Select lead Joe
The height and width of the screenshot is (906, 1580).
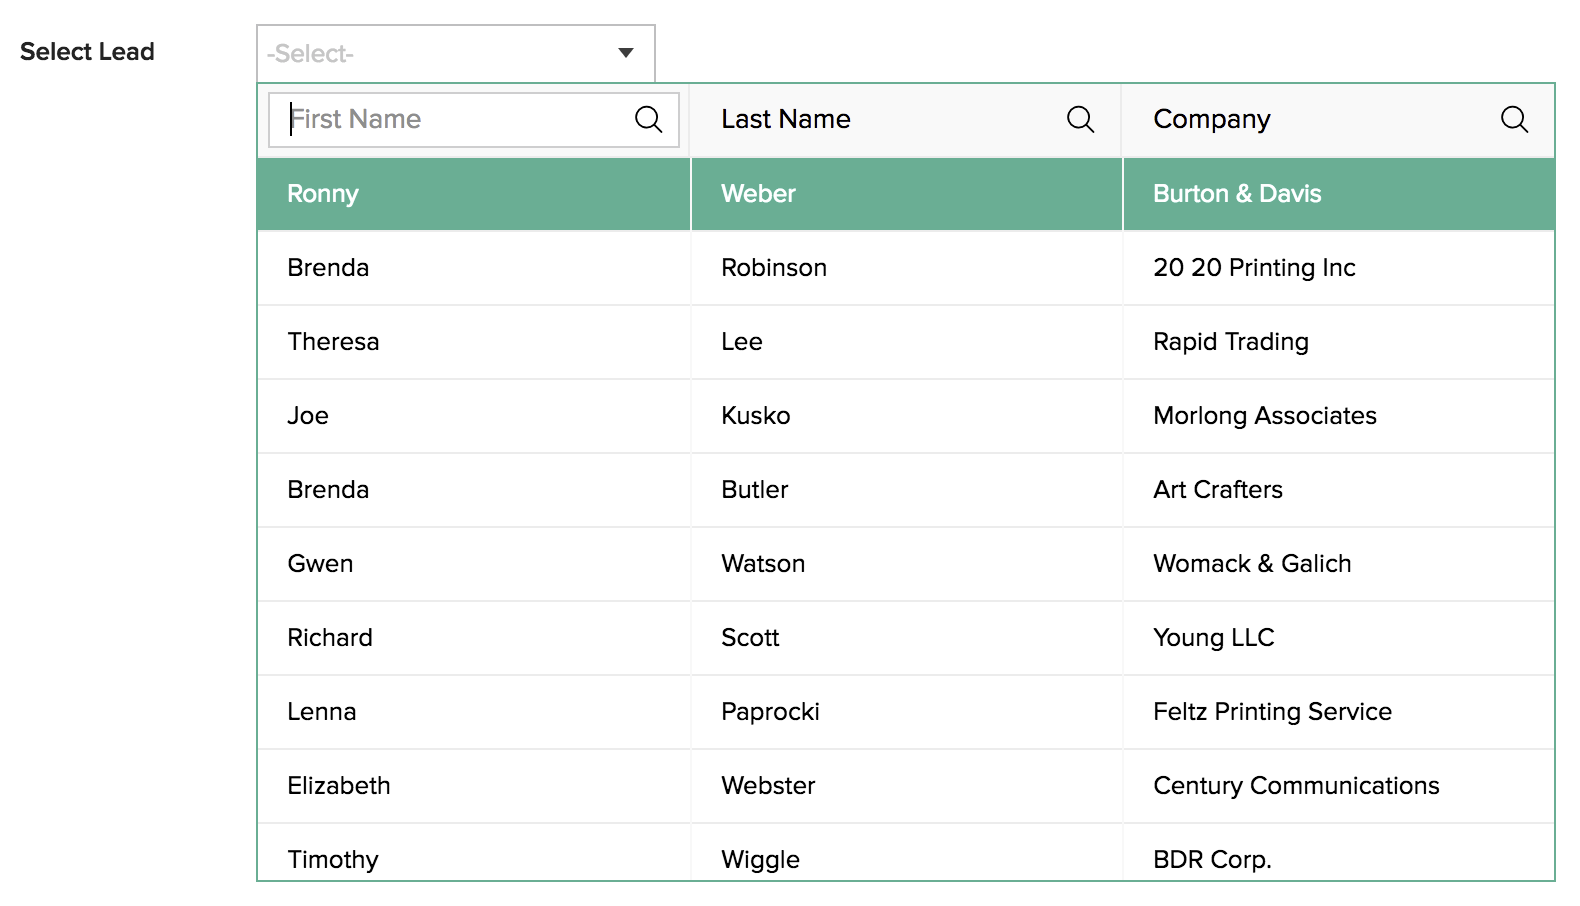click(308, 416)
